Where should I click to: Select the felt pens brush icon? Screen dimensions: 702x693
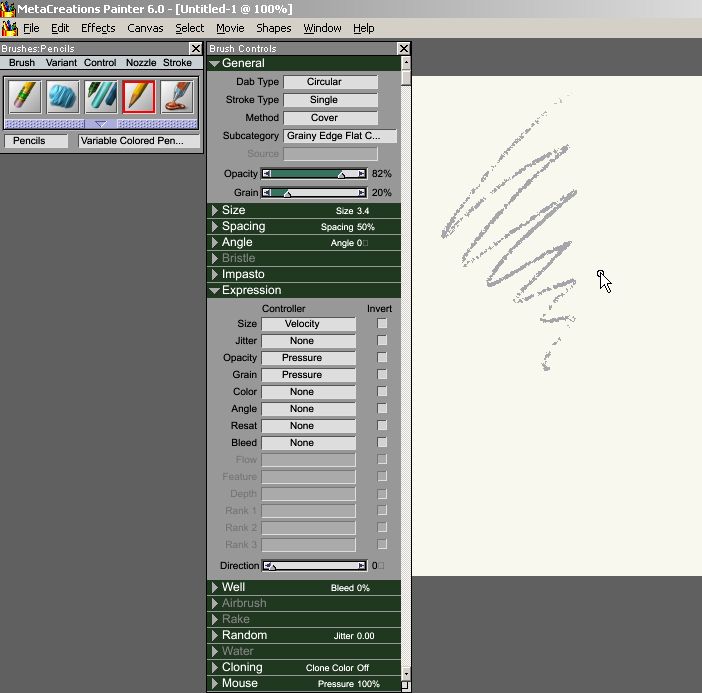click(x=101, y=96)
